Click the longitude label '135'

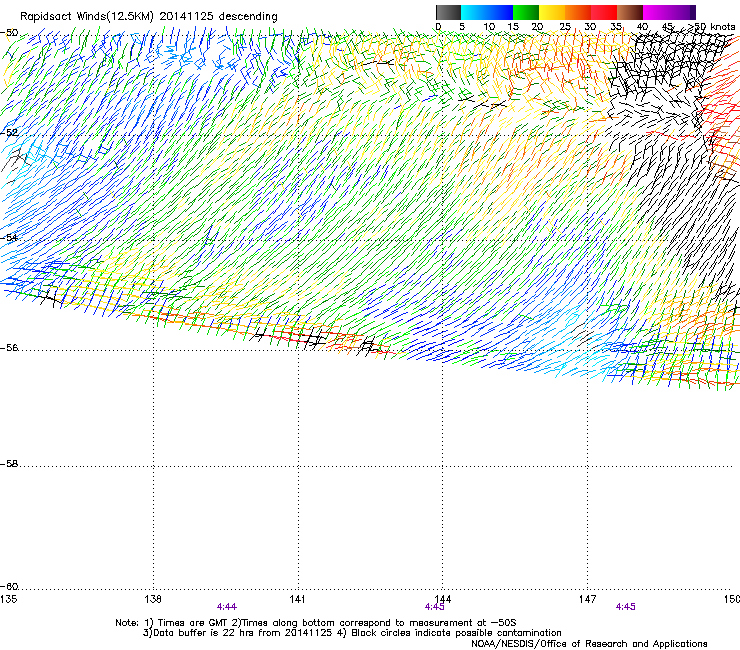[x=8, y=599]
